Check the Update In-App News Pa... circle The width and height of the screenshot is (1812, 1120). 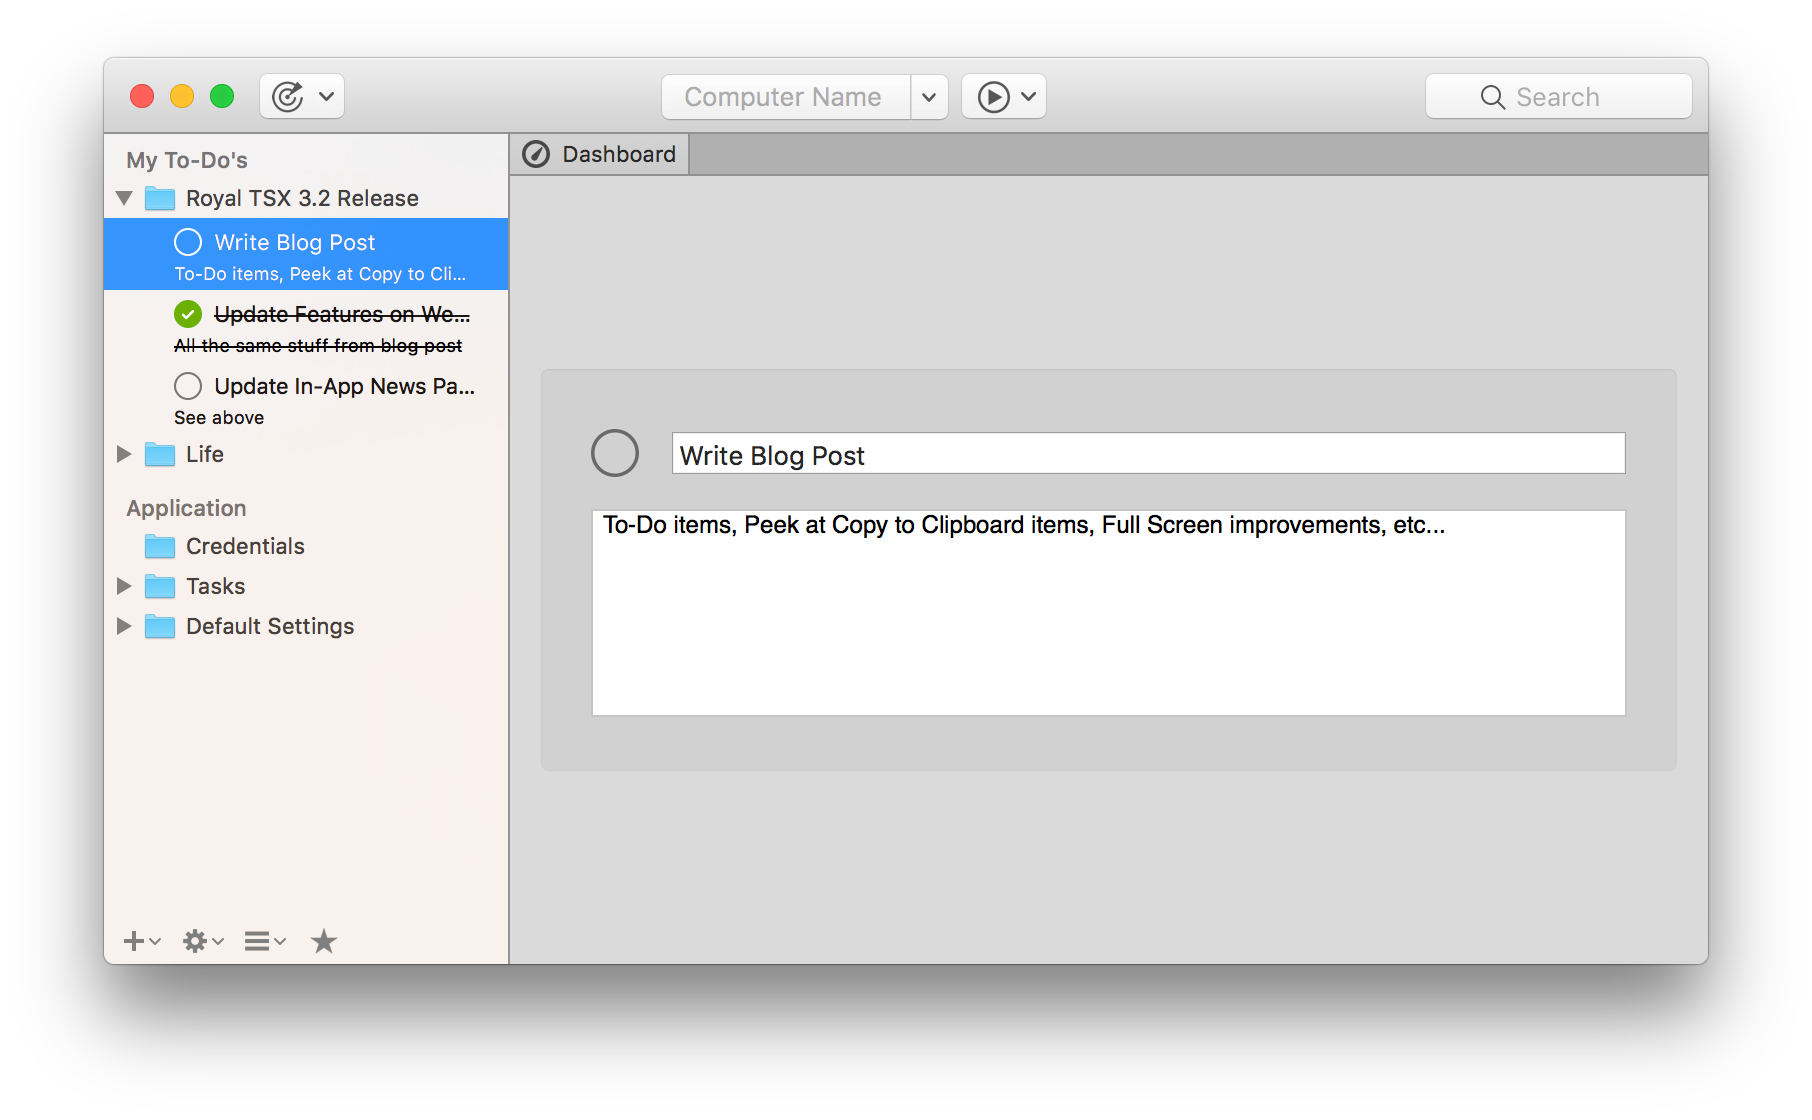188,386
